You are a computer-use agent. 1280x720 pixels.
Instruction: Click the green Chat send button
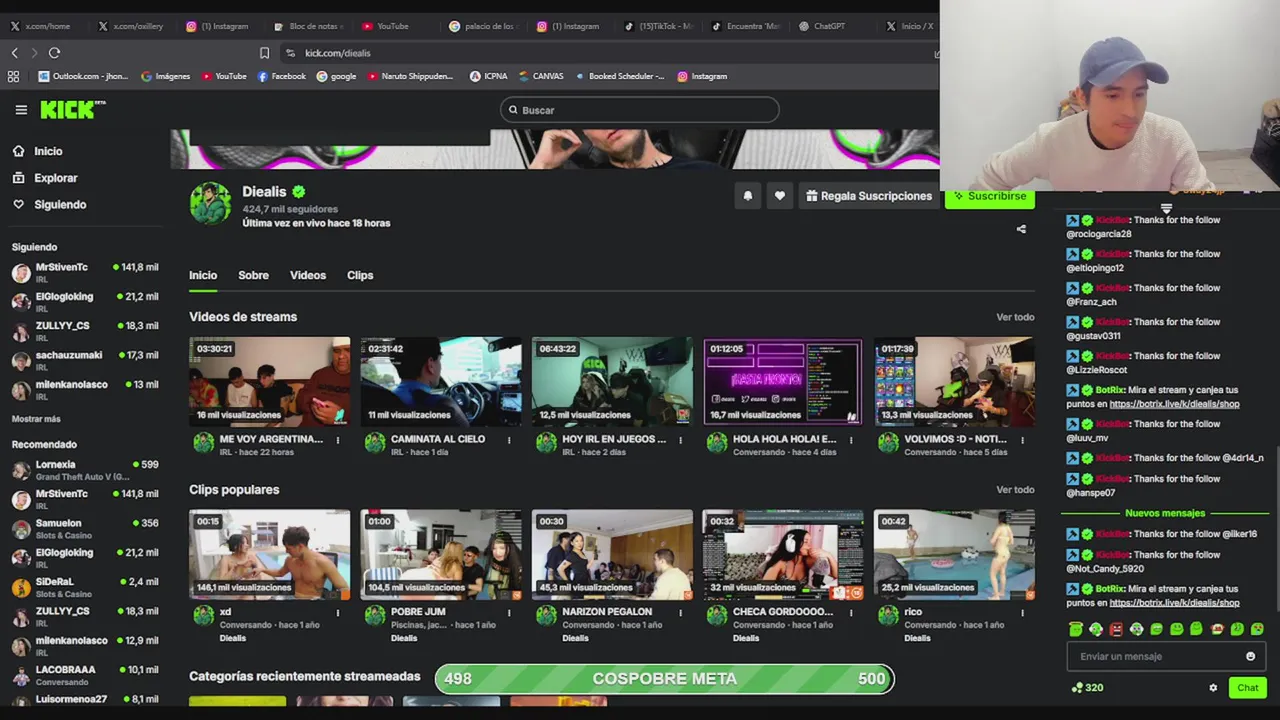click(1248, 688)
